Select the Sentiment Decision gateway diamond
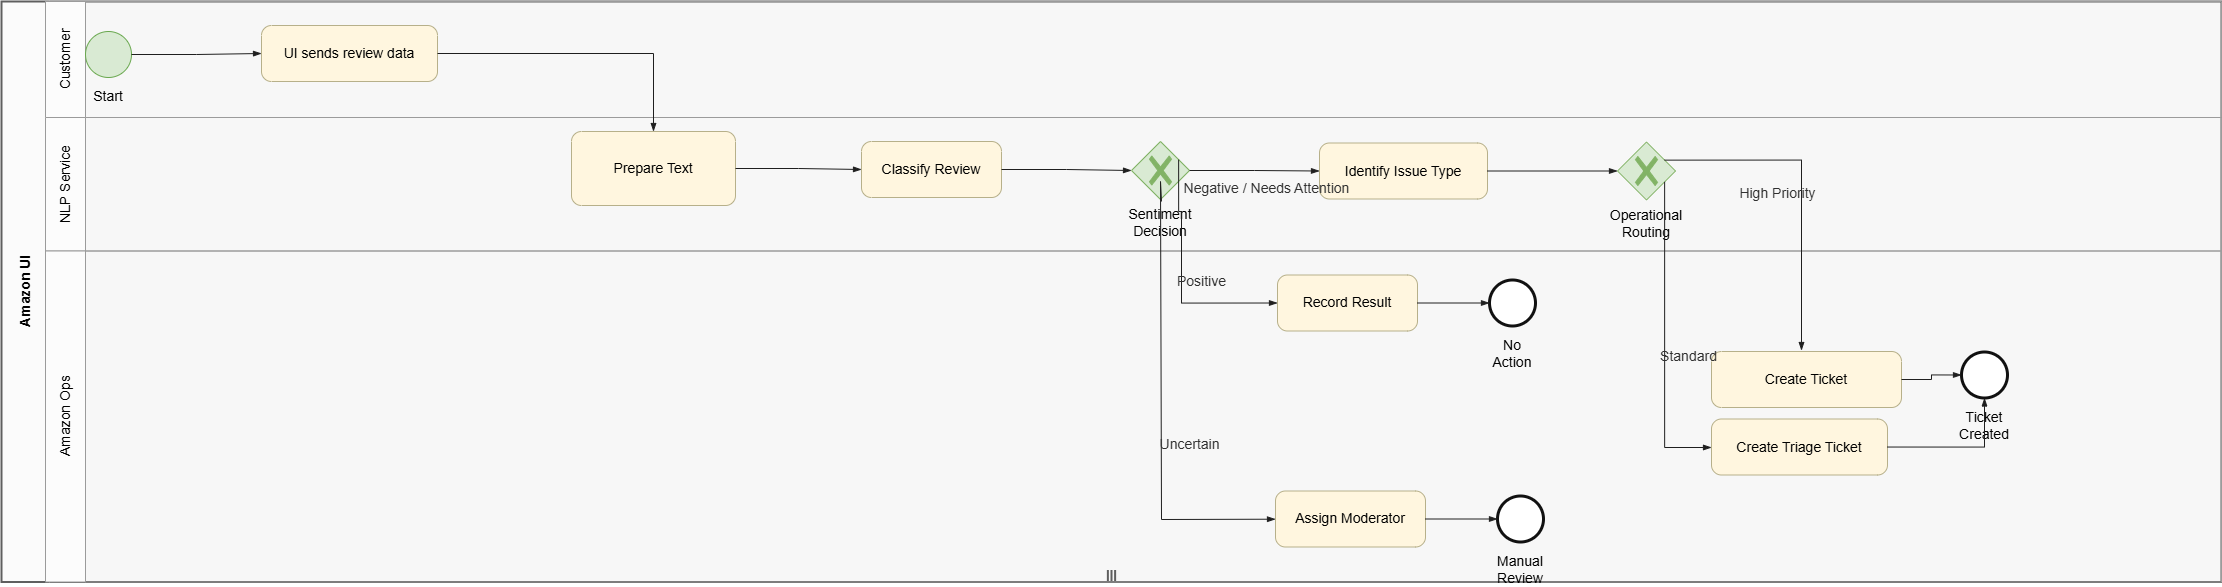Viewport: 2222px width, 587px height. [x=1159, y=170]
